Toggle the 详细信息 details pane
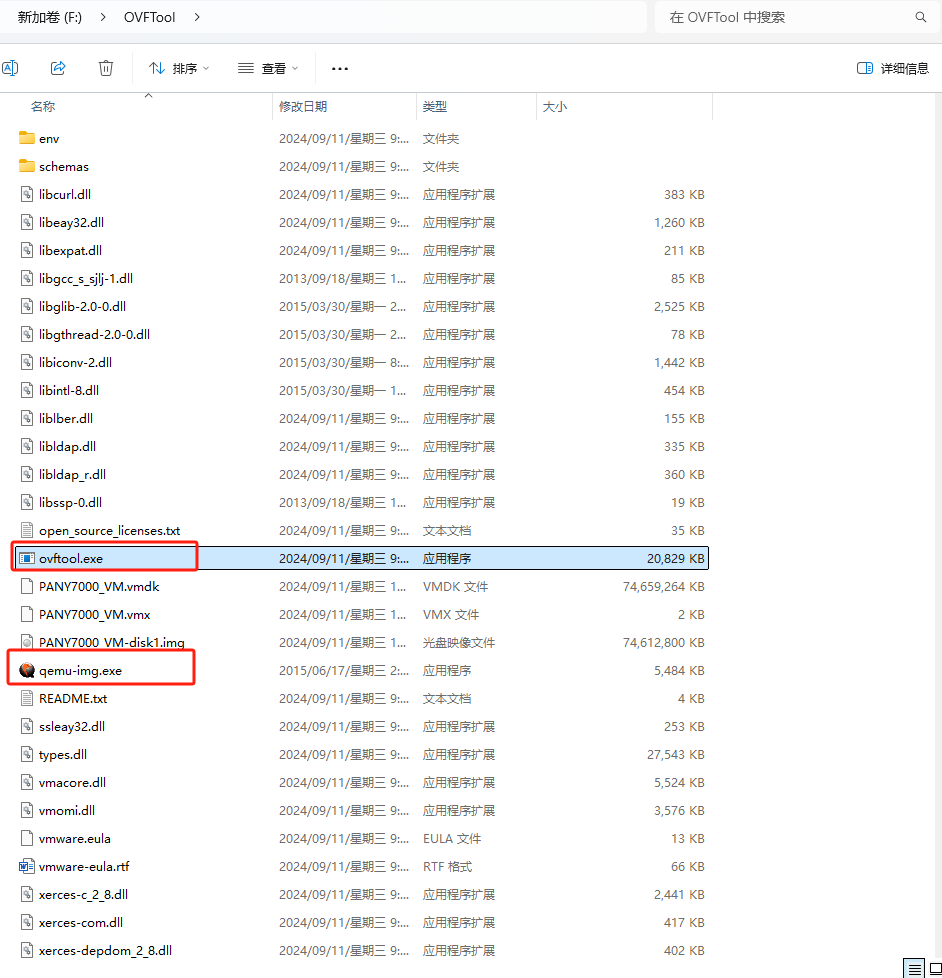This screenshot has height=978, width=942. tap(892, 68)
